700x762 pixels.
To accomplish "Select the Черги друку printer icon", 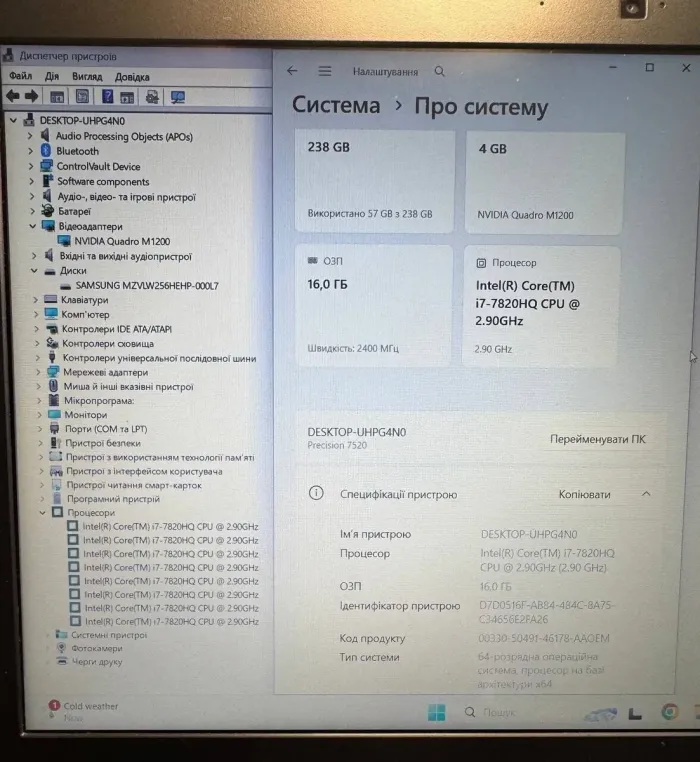I will pyautogui.click(x=62, y=661).
